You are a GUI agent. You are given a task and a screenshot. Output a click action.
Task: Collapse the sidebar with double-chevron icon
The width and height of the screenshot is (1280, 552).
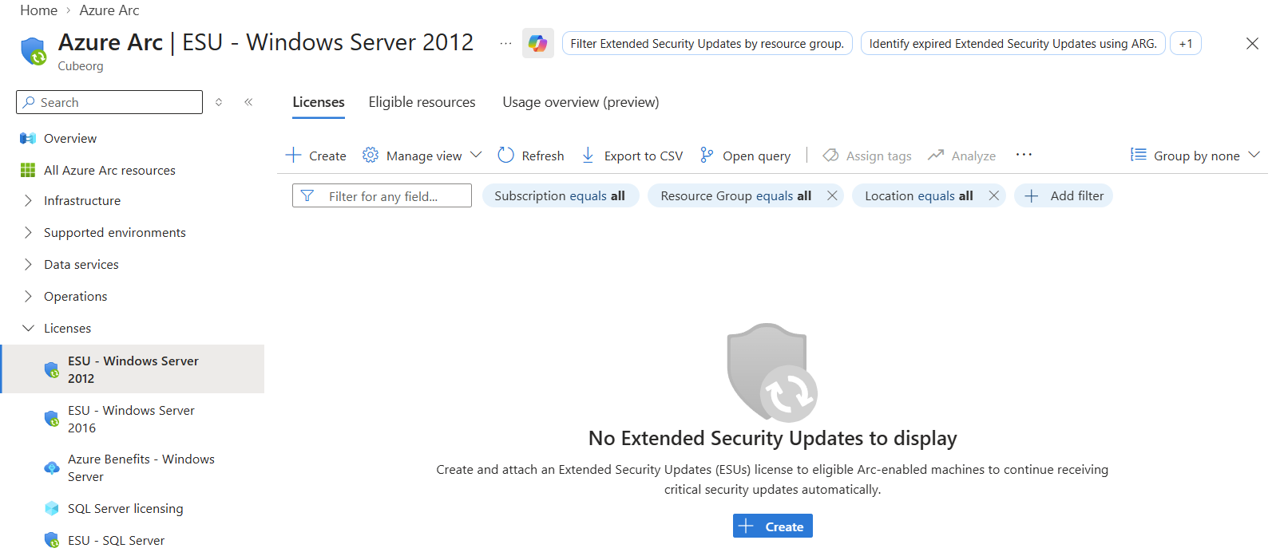pos(249,102)
